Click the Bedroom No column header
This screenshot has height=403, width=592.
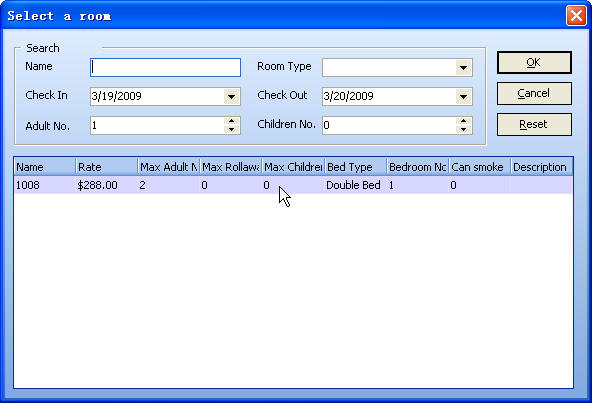click(x=418, y=167)
